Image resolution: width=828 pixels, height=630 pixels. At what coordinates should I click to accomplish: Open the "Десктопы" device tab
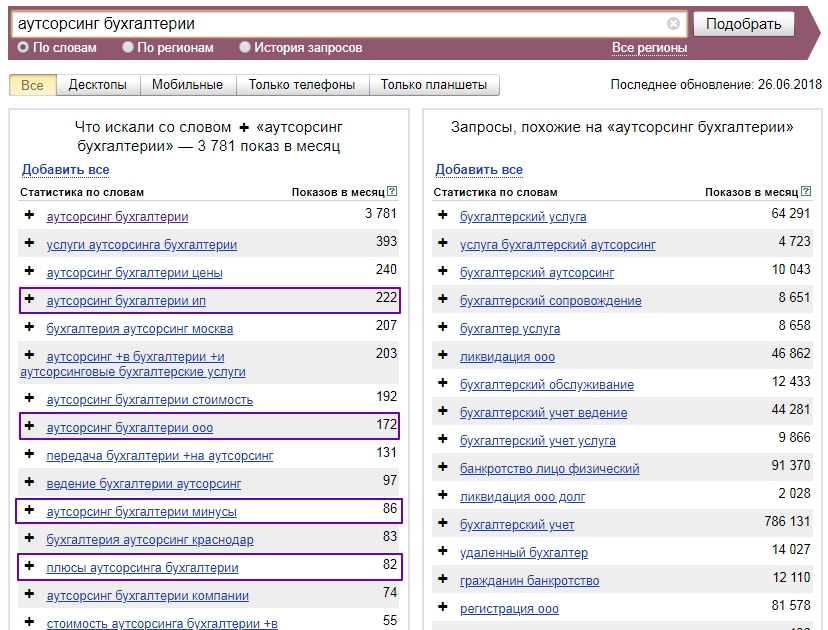point(97,85)
